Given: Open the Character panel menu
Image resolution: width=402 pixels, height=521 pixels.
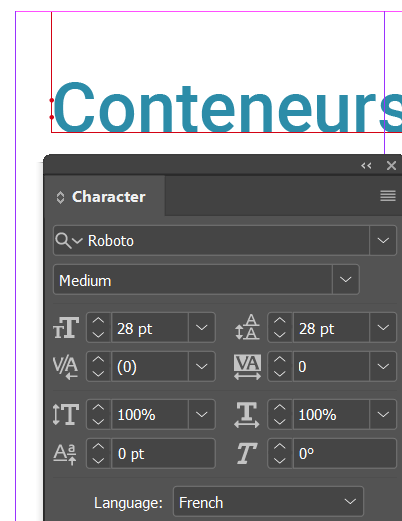Looking at the screenshot, I should tap(388, 196).
